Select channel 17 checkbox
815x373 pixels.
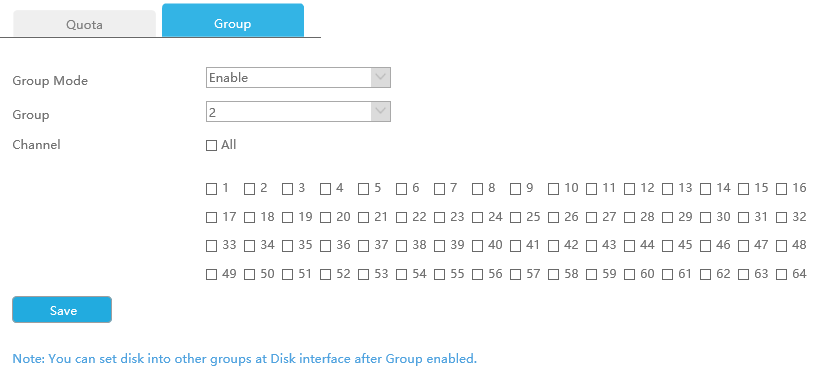pos(211,218)
